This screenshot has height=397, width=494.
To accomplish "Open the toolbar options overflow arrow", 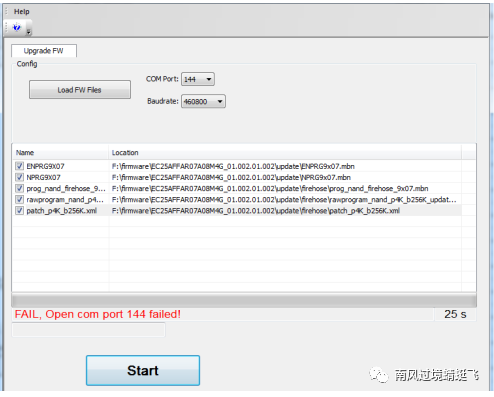I will (29, 32).
